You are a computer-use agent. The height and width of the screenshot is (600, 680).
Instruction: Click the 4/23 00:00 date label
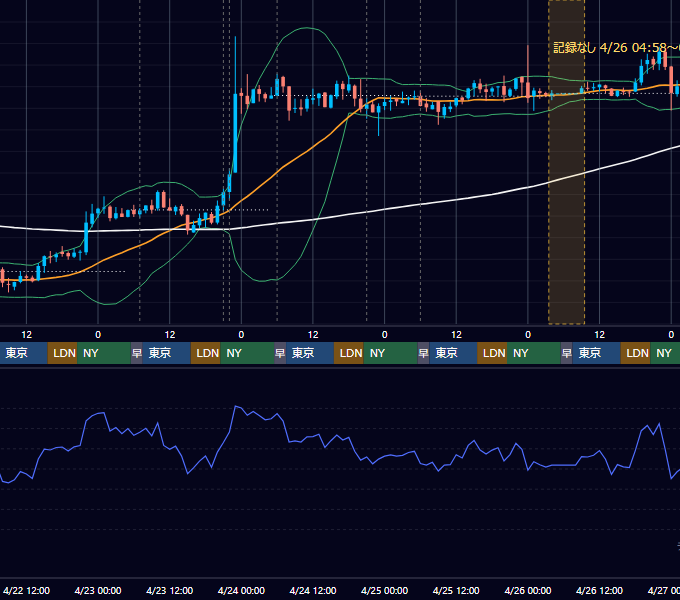98,590
